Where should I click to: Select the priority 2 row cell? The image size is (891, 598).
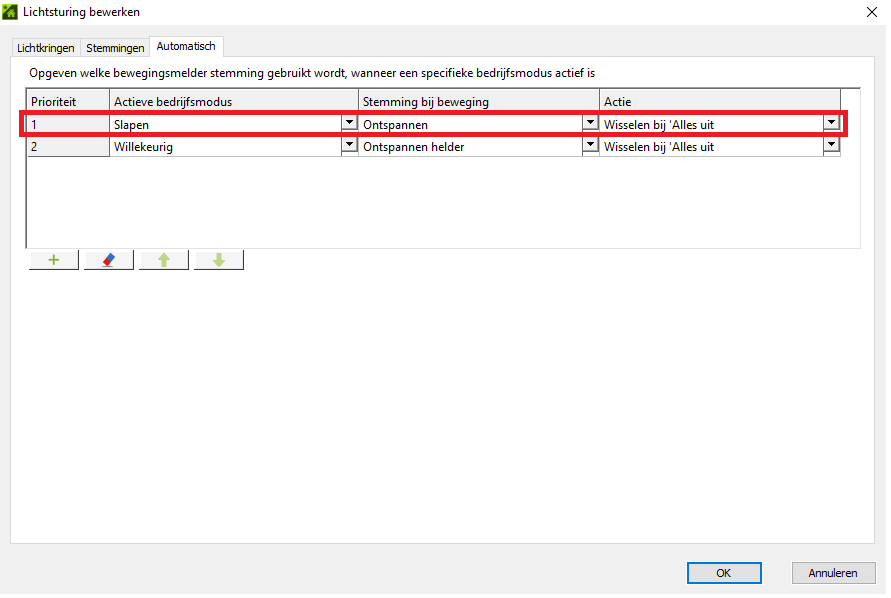point(68,147)
